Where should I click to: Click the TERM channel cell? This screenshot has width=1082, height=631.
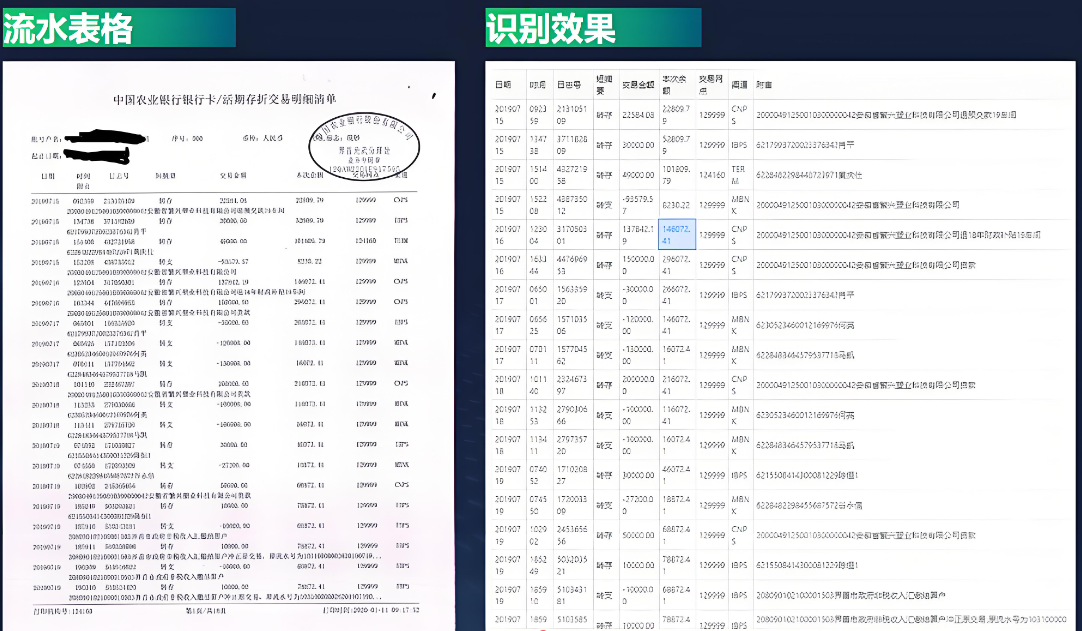coord(740,174)
